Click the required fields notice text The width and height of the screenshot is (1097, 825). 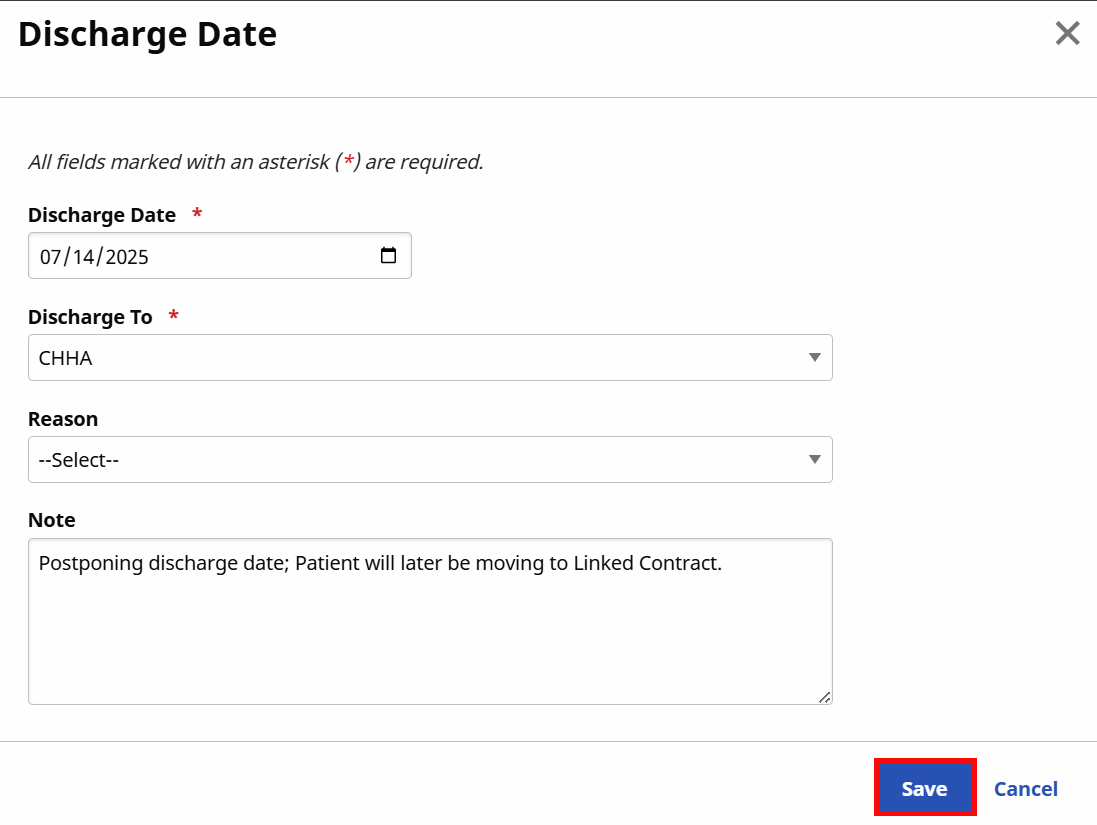[255, 161]
